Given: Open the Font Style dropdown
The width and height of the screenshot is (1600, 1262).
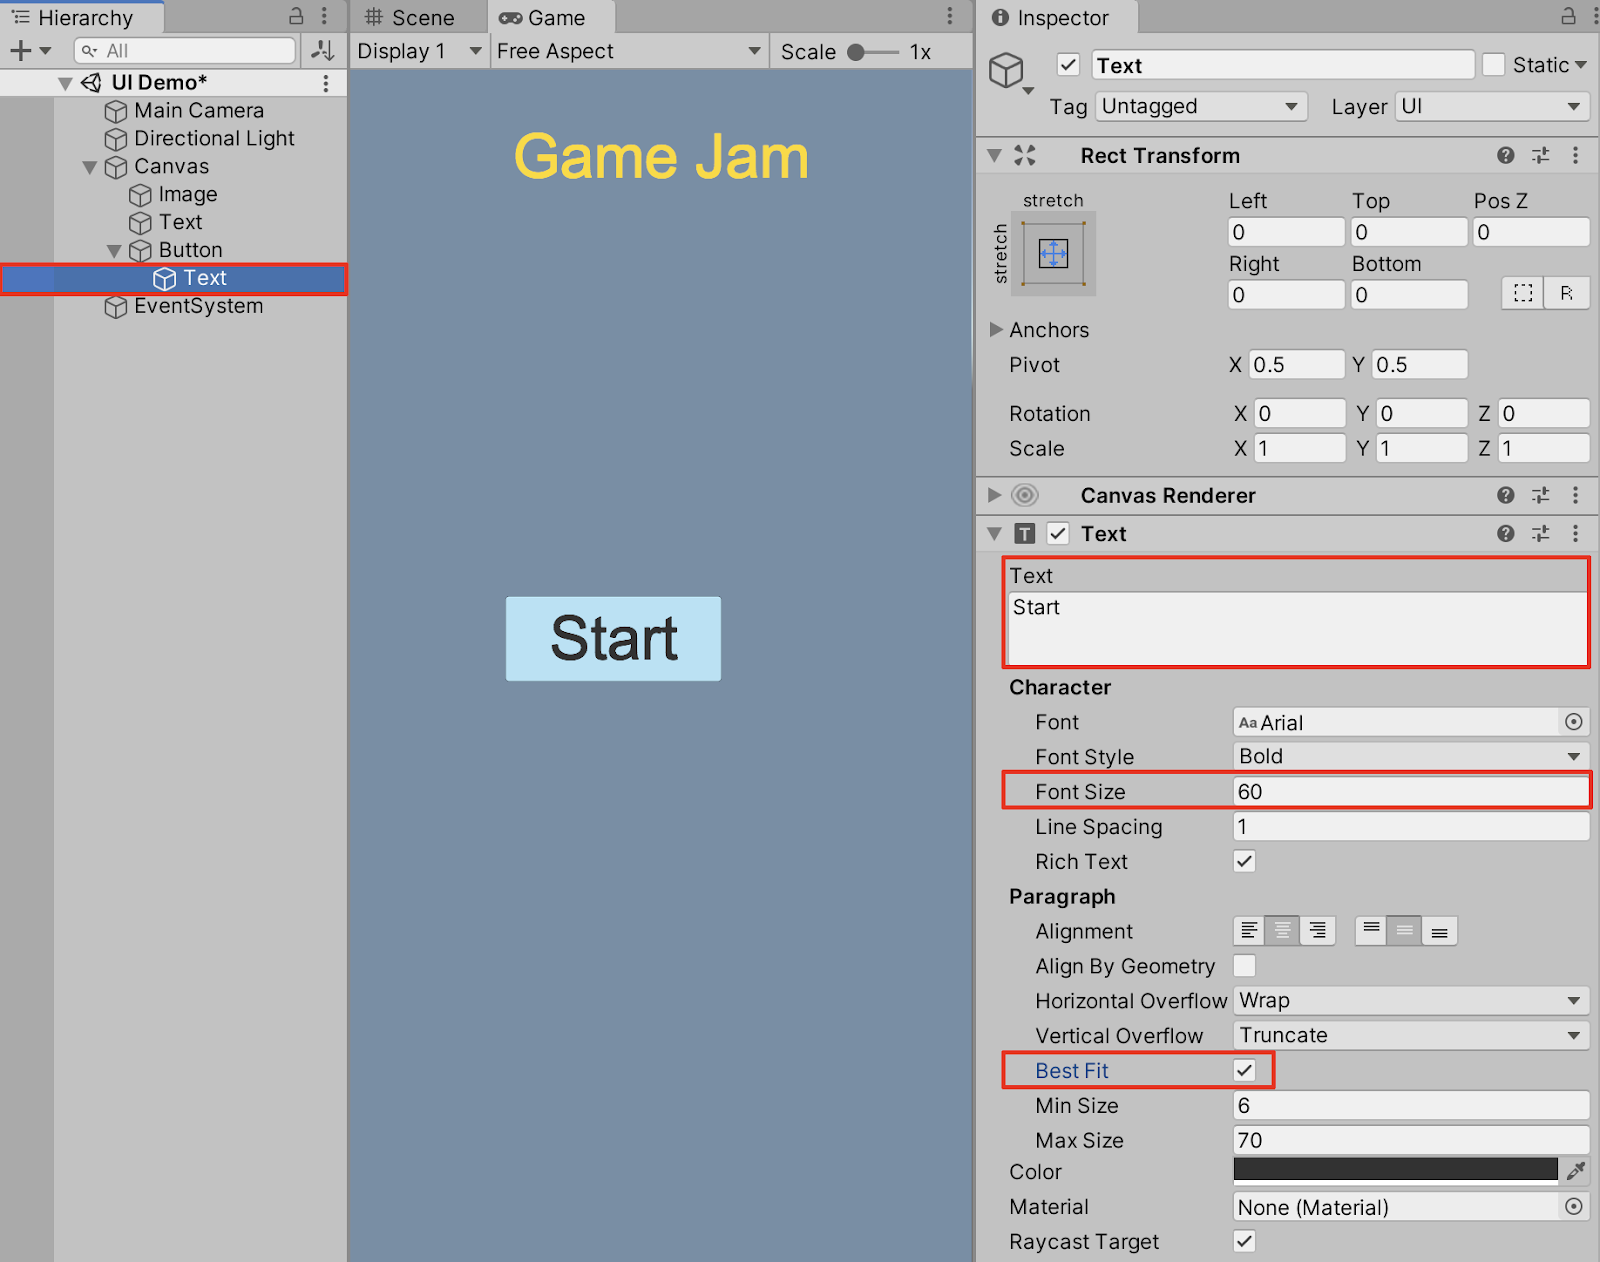Looking at the screenshot, I should coord(1410,757).
